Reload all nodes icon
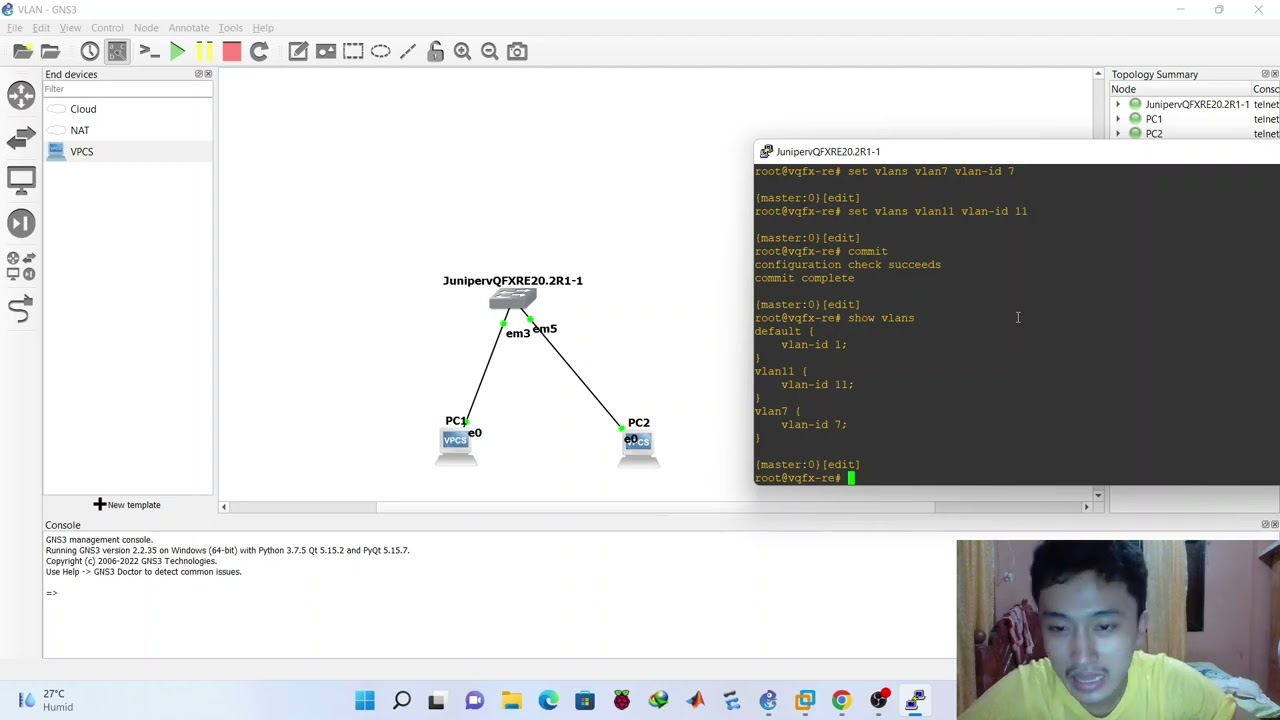Image resolution: width=1280 pixels, height=720 pixels. tap(258, 51)
